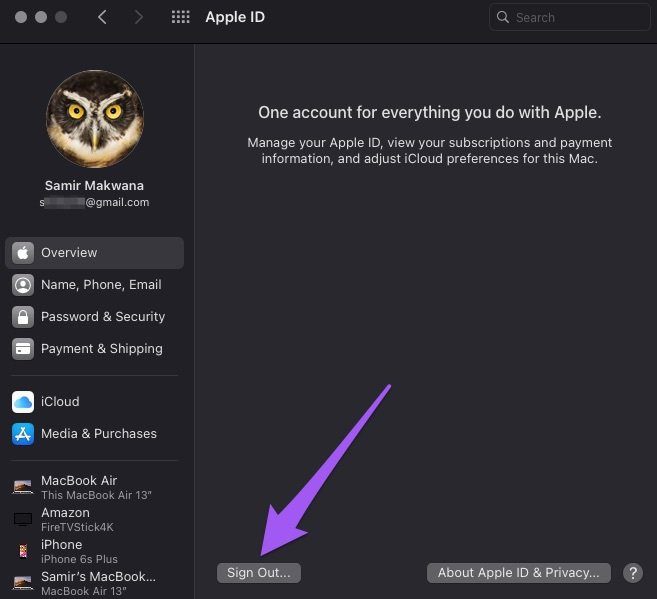Click the MacBook Air device icon
The image size is (657, 599).
(23, 487)
